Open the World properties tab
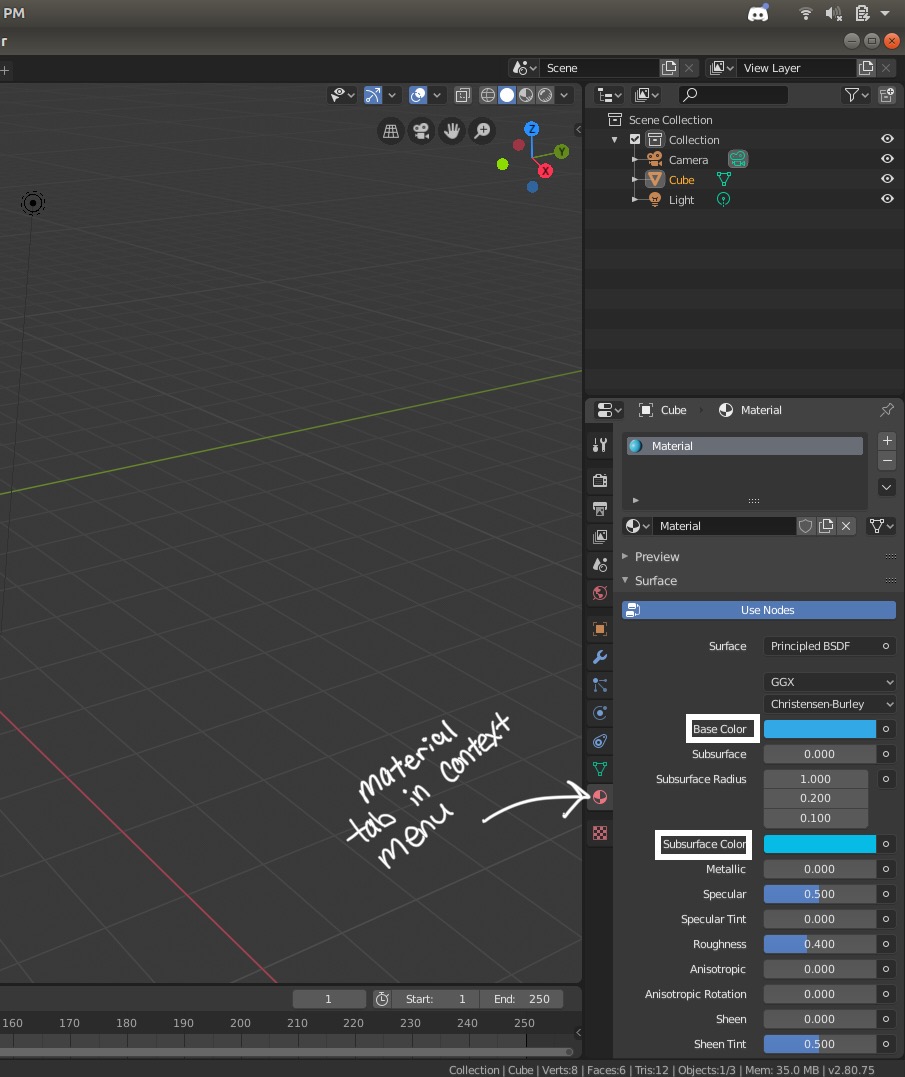 coord(599,593)
